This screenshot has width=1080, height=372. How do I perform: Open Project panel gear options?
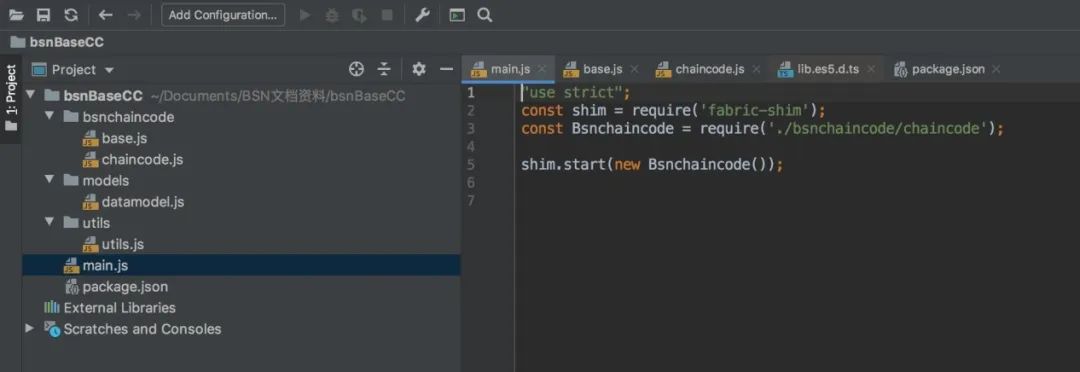[x=419, y=69]
